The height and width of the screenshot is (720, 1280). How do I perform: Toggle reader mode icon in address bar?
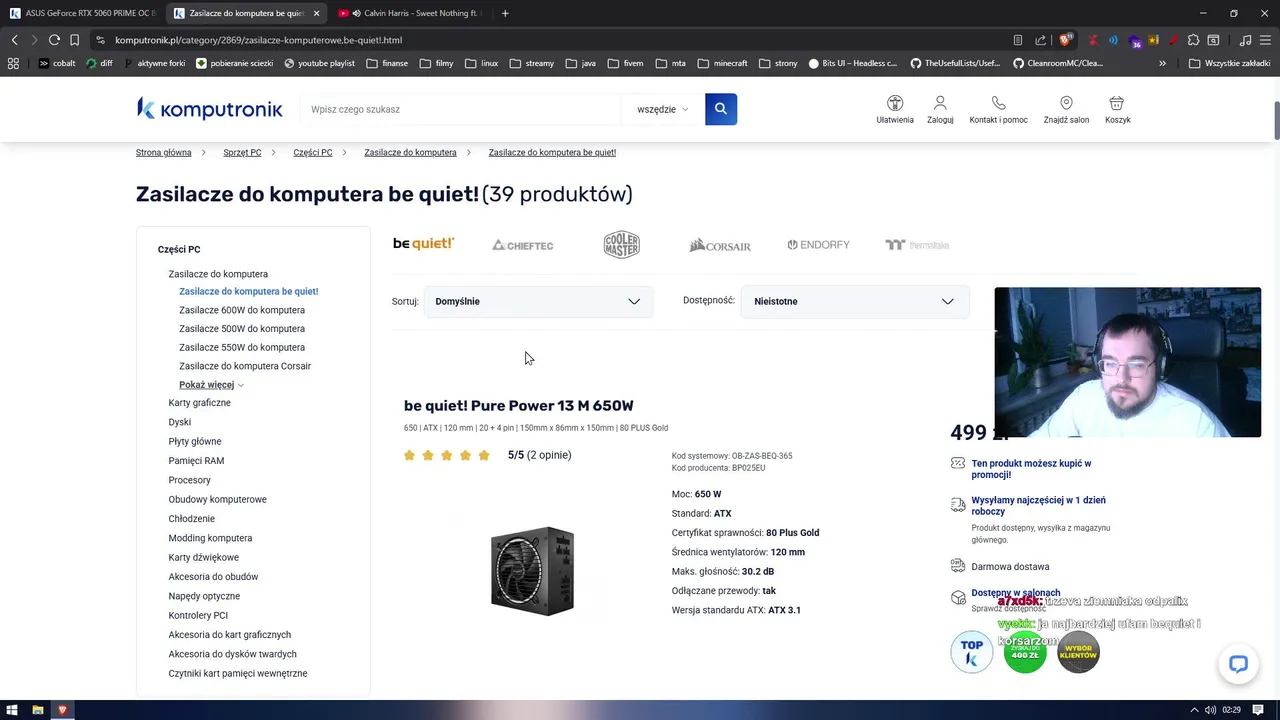click(1018, 40)
